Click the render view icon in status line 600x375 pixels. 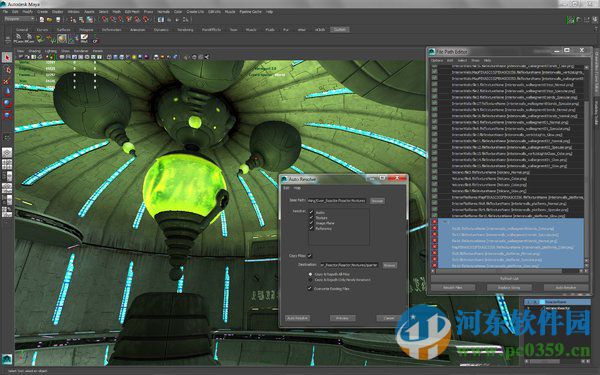[161, 19]
